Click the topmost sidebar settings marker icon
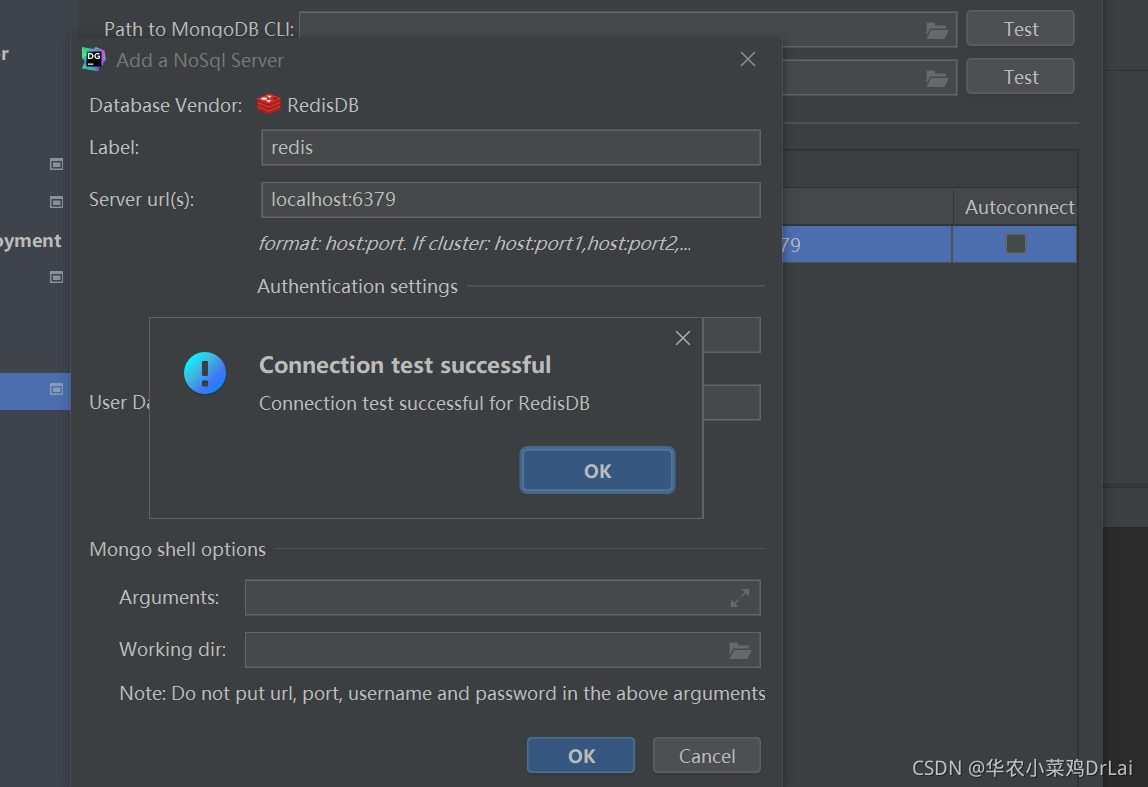 pyautogui.click(x=56, y=164)
